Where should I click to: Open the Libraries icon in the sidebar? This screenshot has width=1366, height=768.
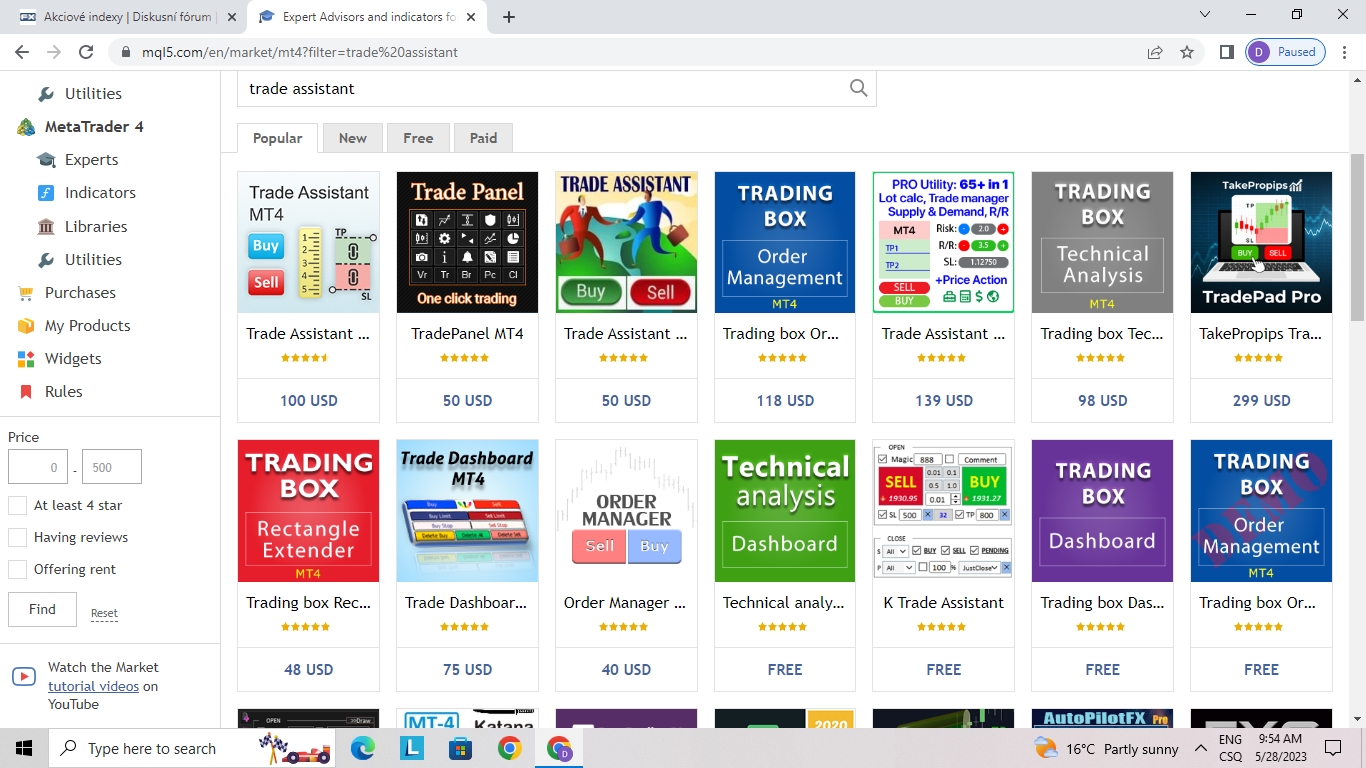click(x=46, y=227)
